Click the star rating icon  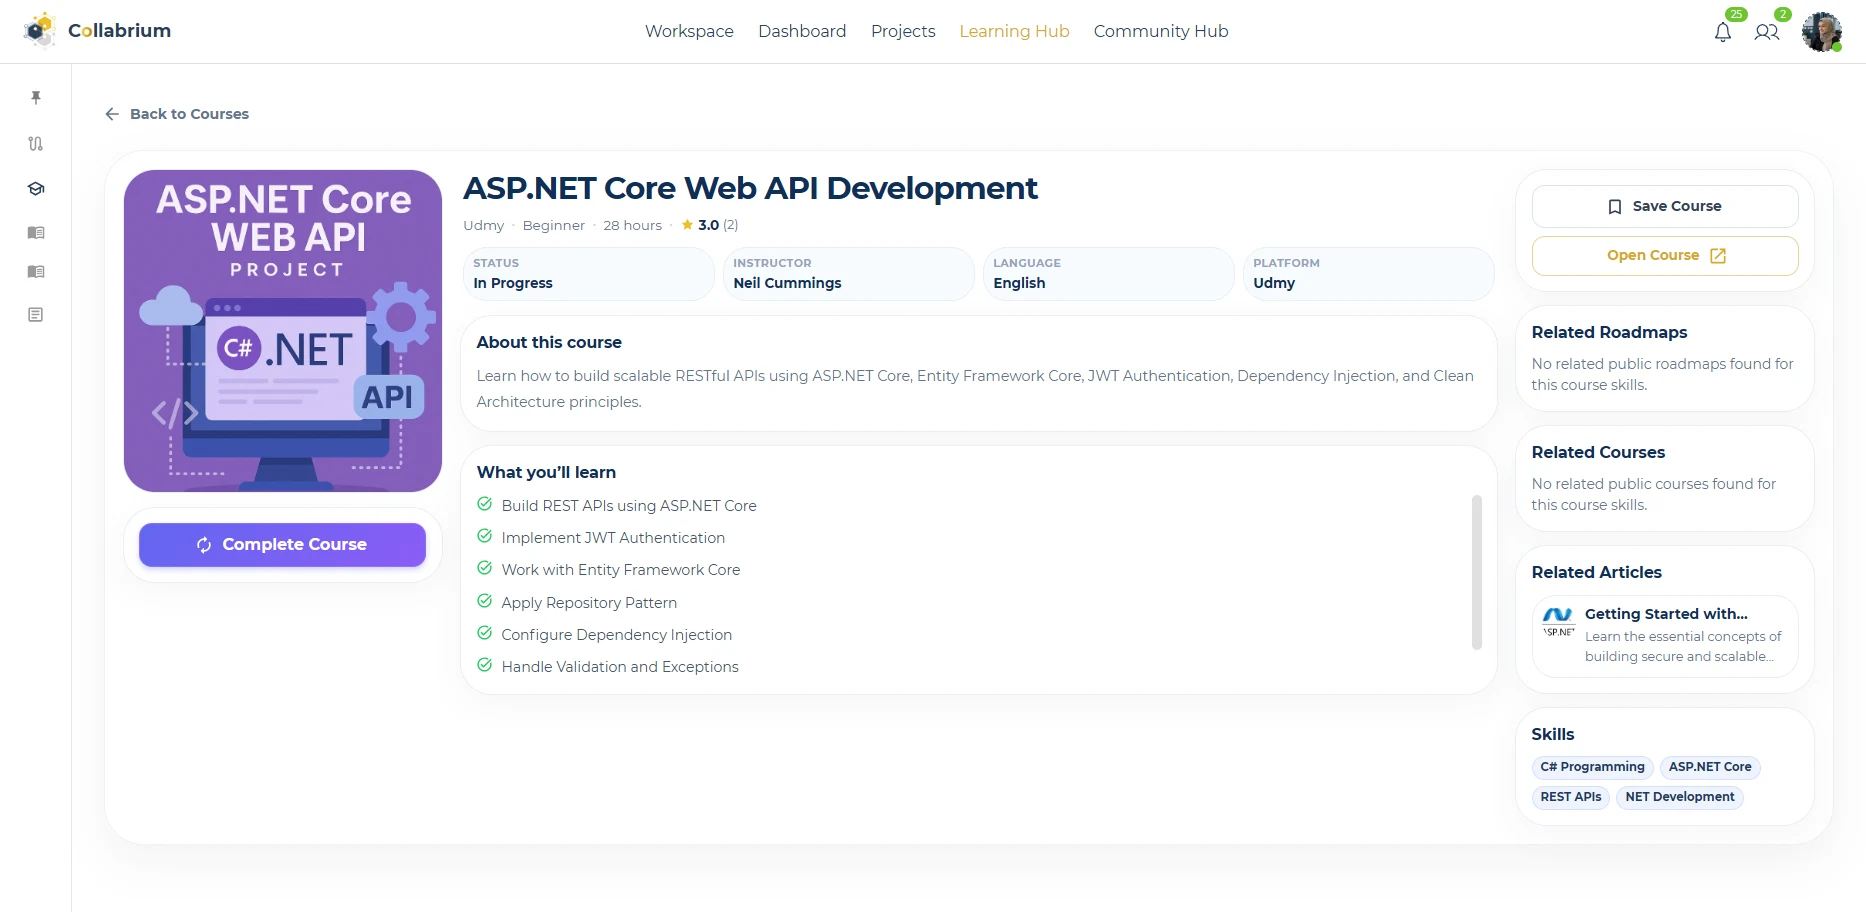[687, 225]
